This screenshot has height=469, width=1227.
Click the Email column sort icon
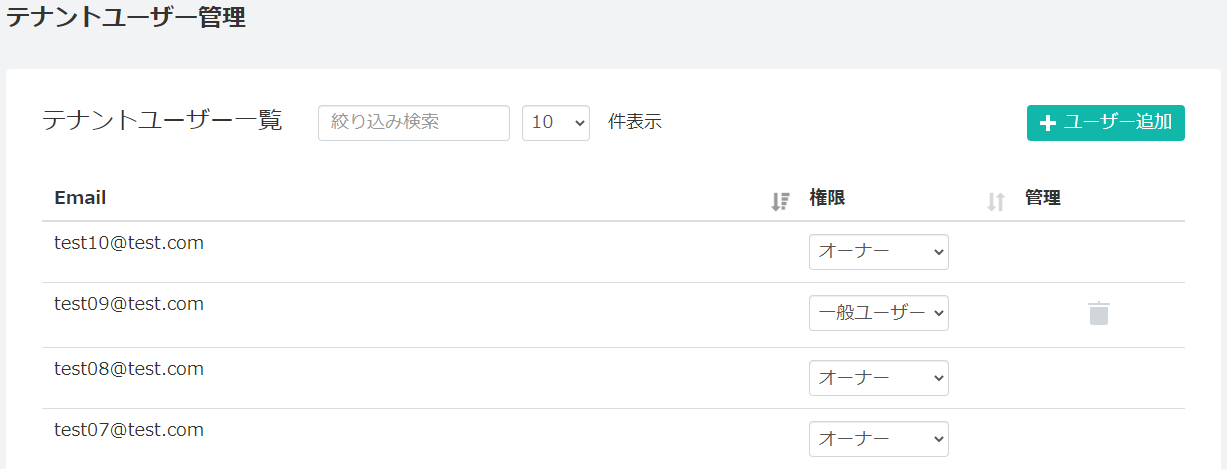[781, 201]
